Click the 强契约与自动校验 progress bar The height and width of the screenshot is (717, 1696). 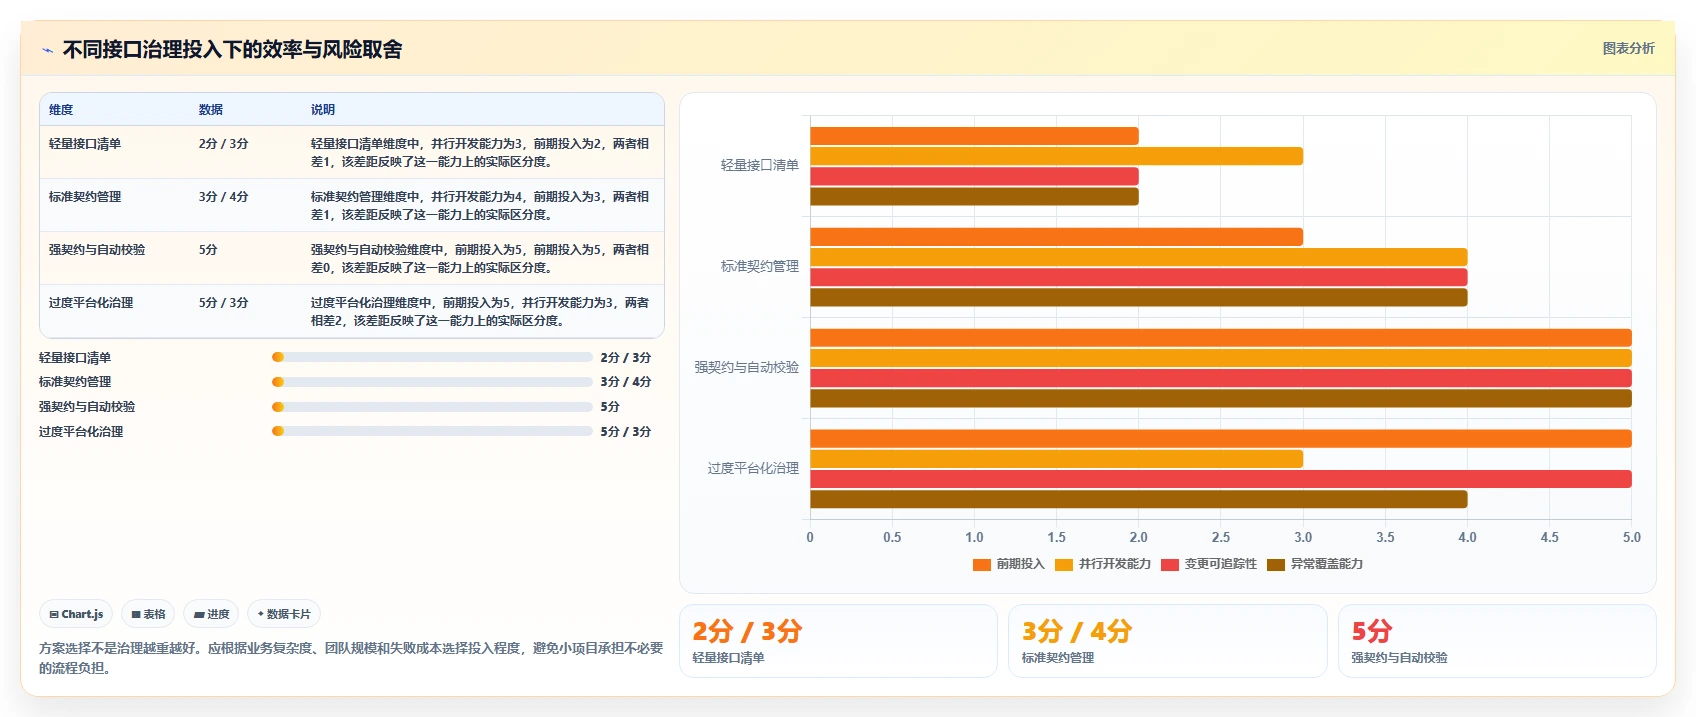(432, 407)
